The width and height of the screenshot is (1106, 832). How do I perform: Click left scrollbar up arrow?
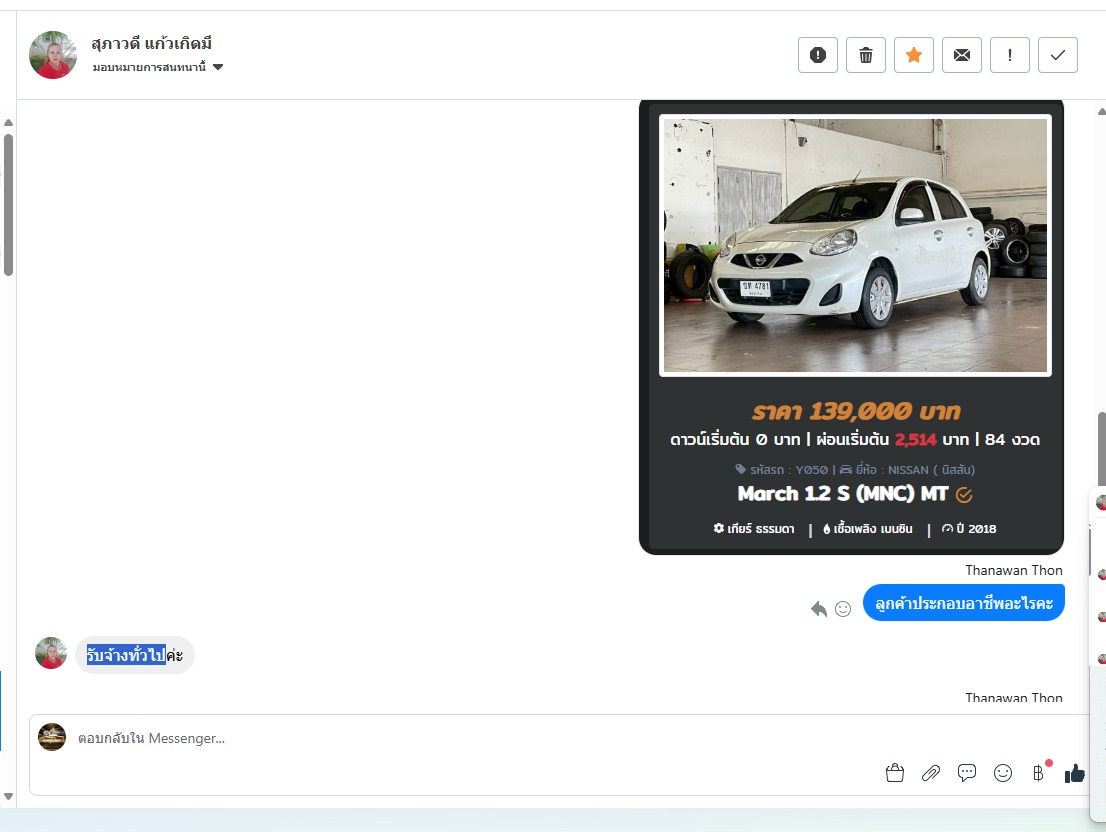pos(8,123)
